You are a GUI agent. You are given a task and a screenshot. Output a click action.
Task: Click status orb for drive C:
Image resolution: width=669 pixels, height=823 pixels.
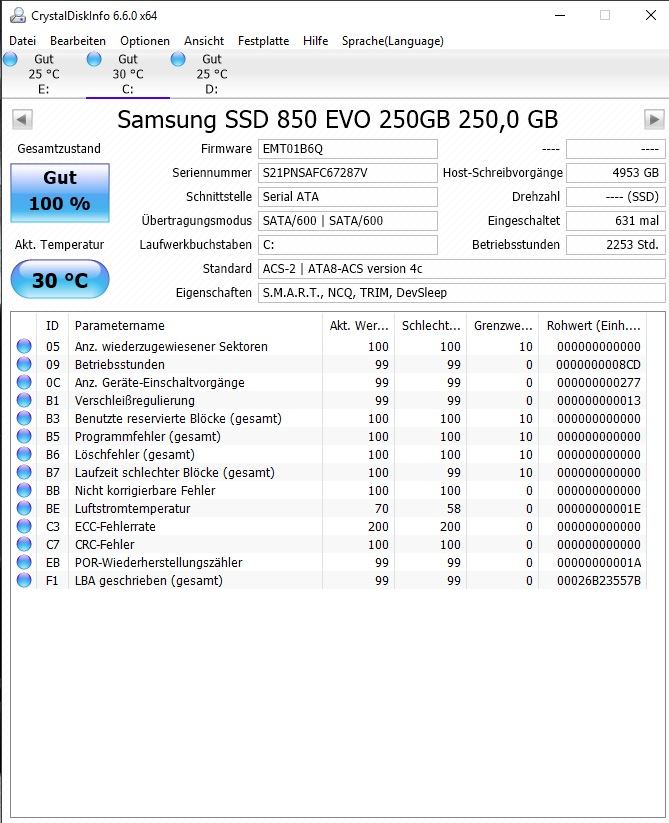pyautogui.click(x=94, y=59)
